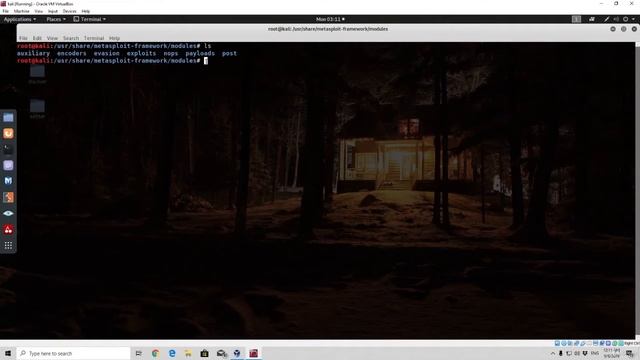Screen dimensions: 640x360
Task: Click 'nops' in the ls output
Action: click(171, 53)
